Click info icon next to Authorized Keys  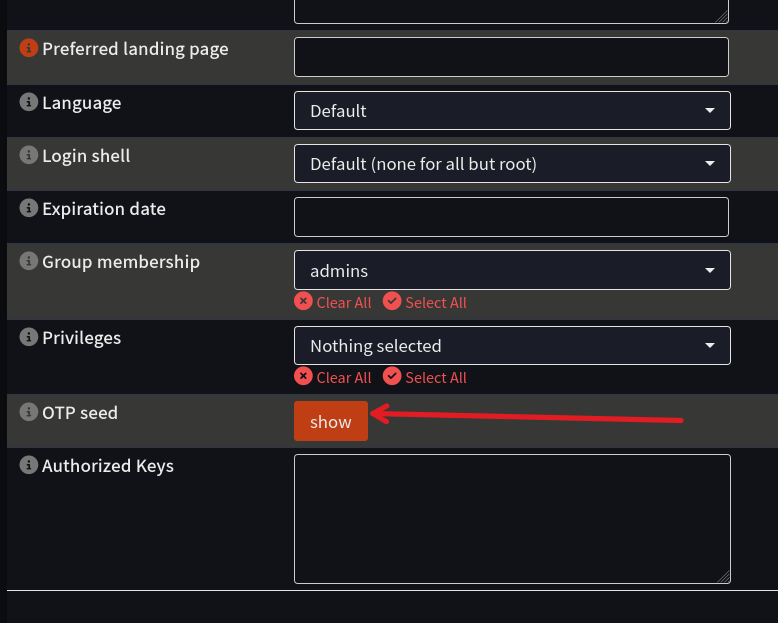pos(29,465)
